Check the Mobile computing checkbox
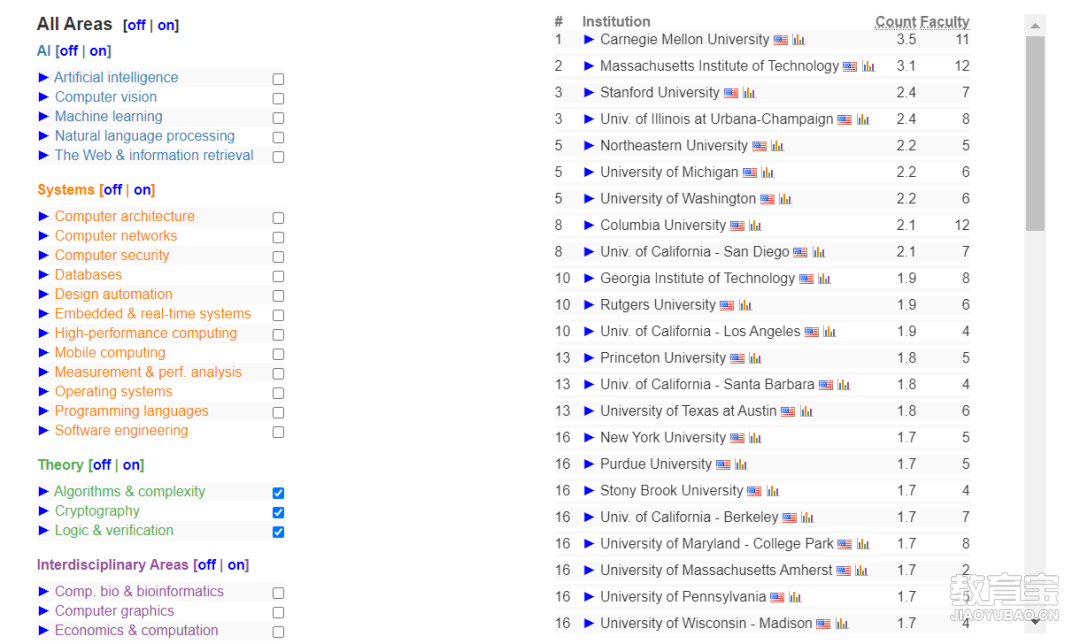 tap(278, 354)
